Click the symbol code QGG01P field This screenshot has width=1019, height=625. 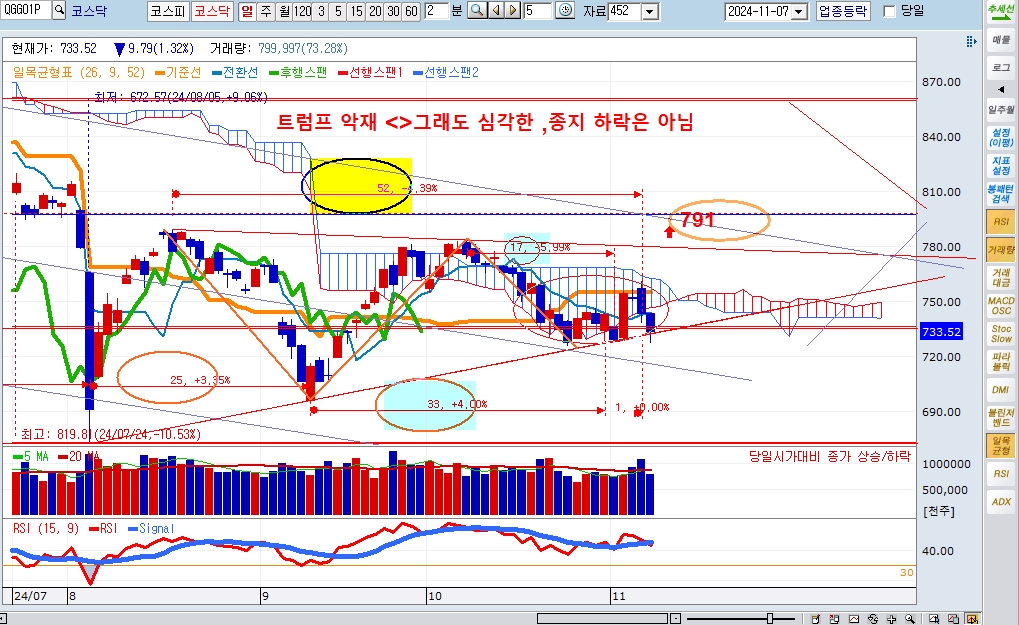[25, 10]
